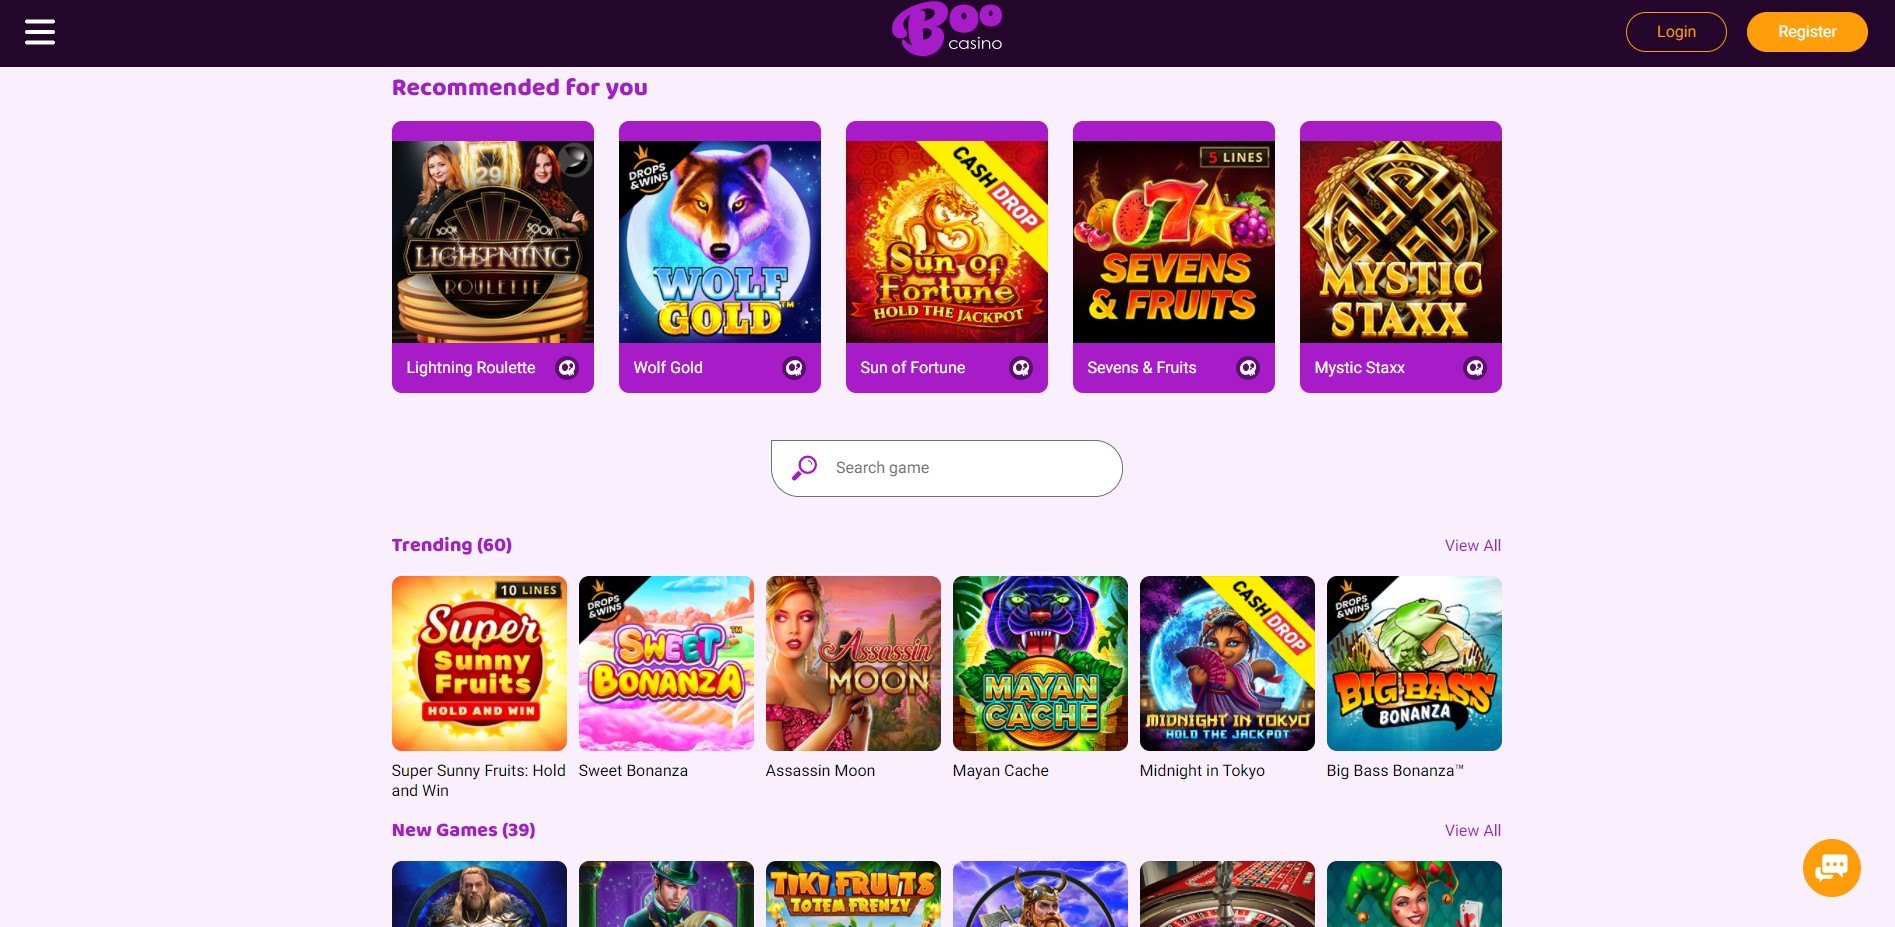Click the Boo casino logo
The image size is (1895, 927).
(x=947, y=29)
